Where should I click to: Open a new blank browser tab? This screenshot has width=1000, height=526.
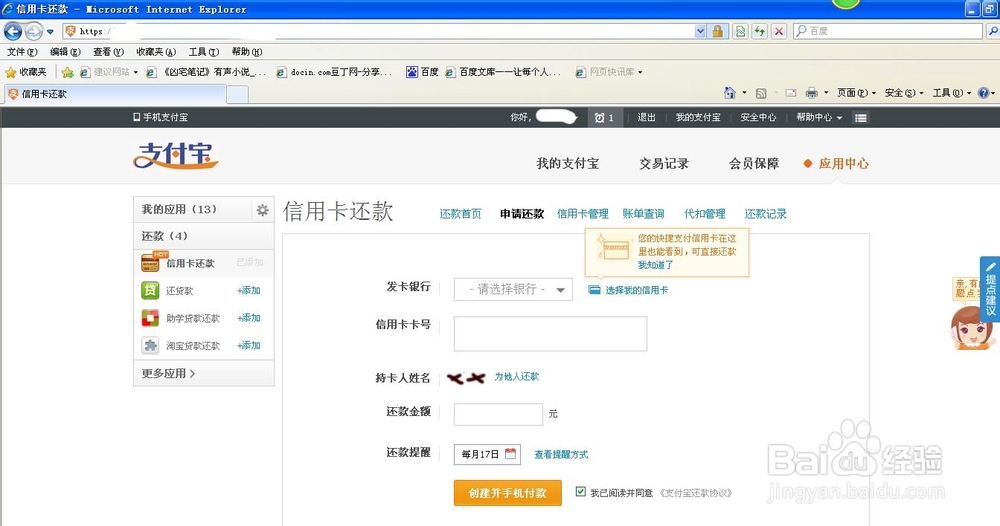click(x=237, y=94)
